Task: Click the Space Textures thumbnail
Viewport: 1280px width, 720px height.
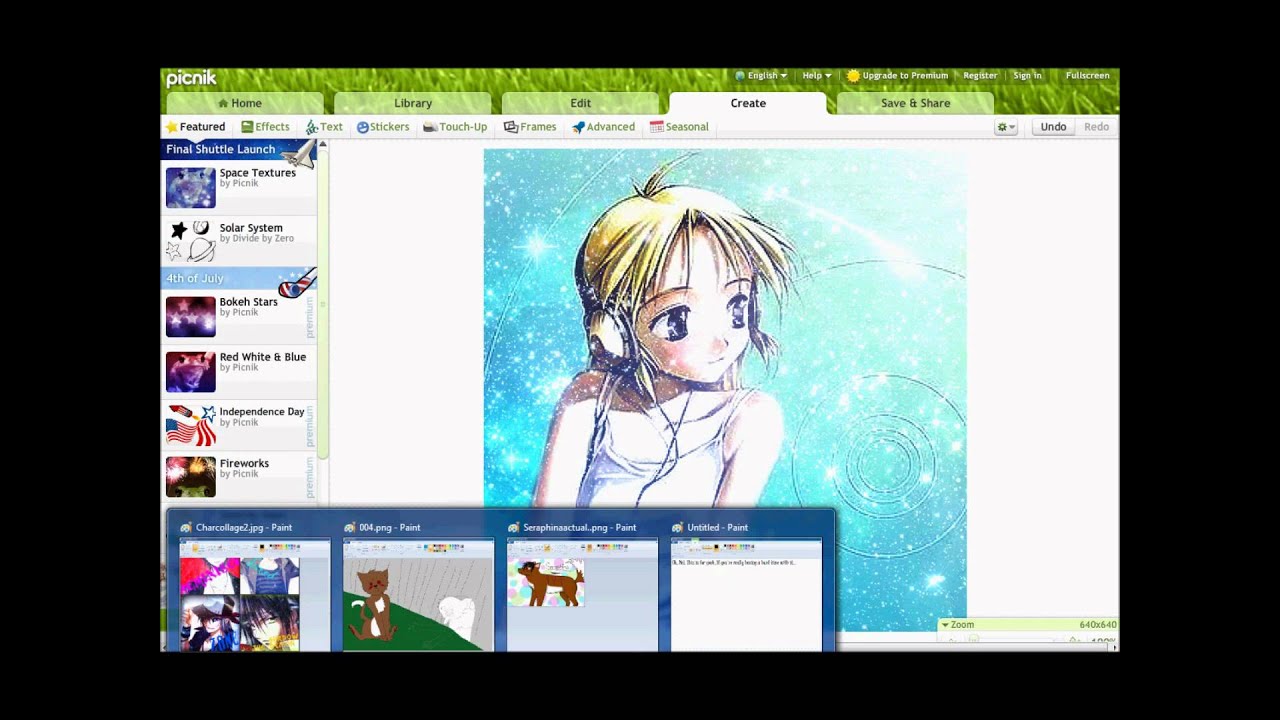Action: tap(190, 187)
